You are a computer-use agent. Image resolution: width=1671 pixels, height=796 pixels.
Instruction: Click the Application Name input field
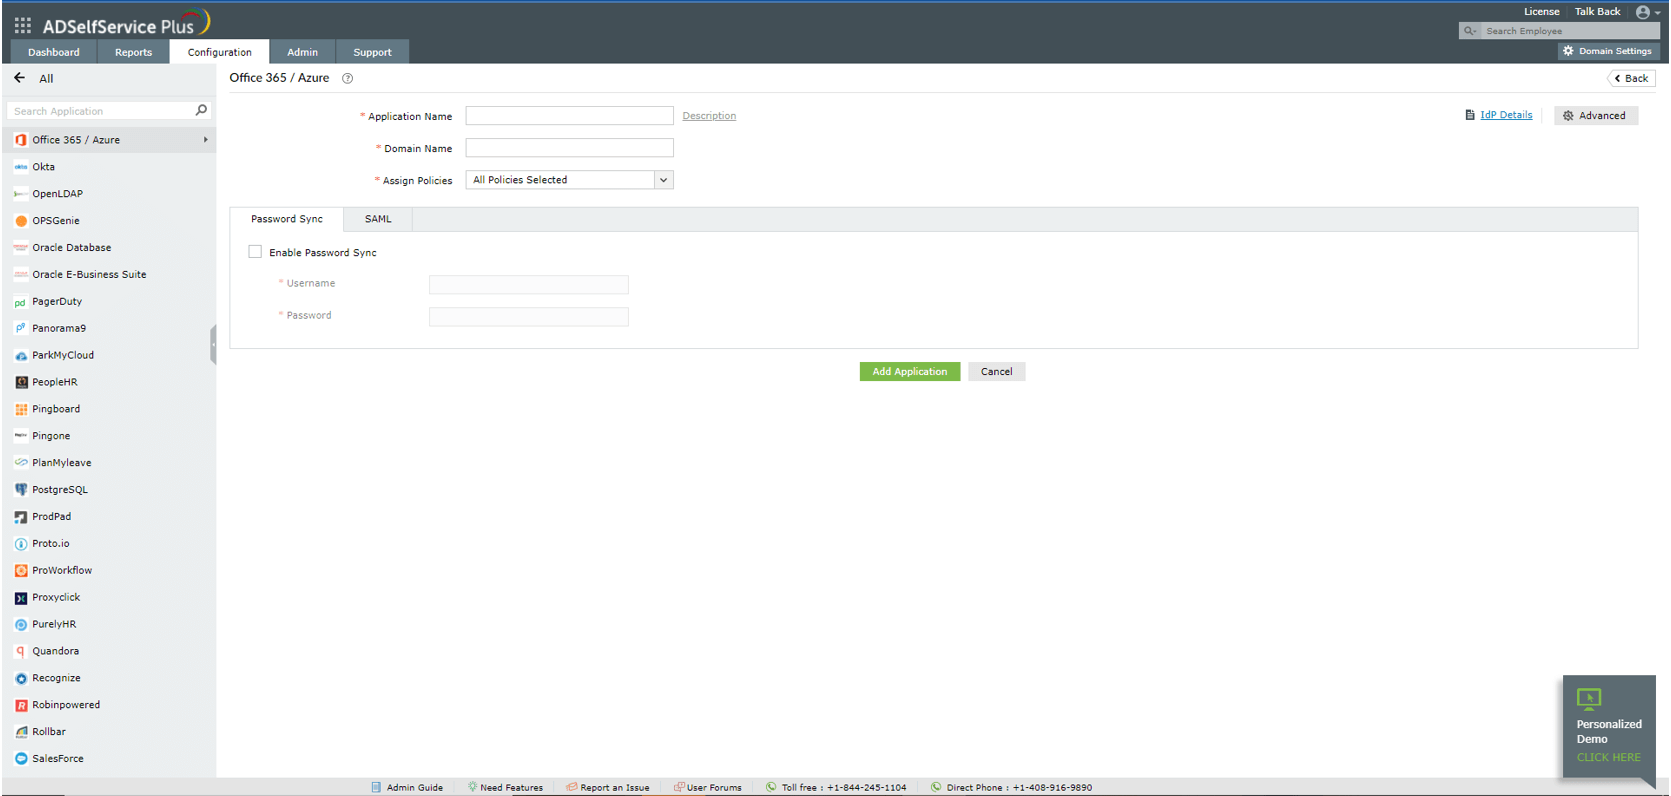pyautogui.click(x=569, y=116)
